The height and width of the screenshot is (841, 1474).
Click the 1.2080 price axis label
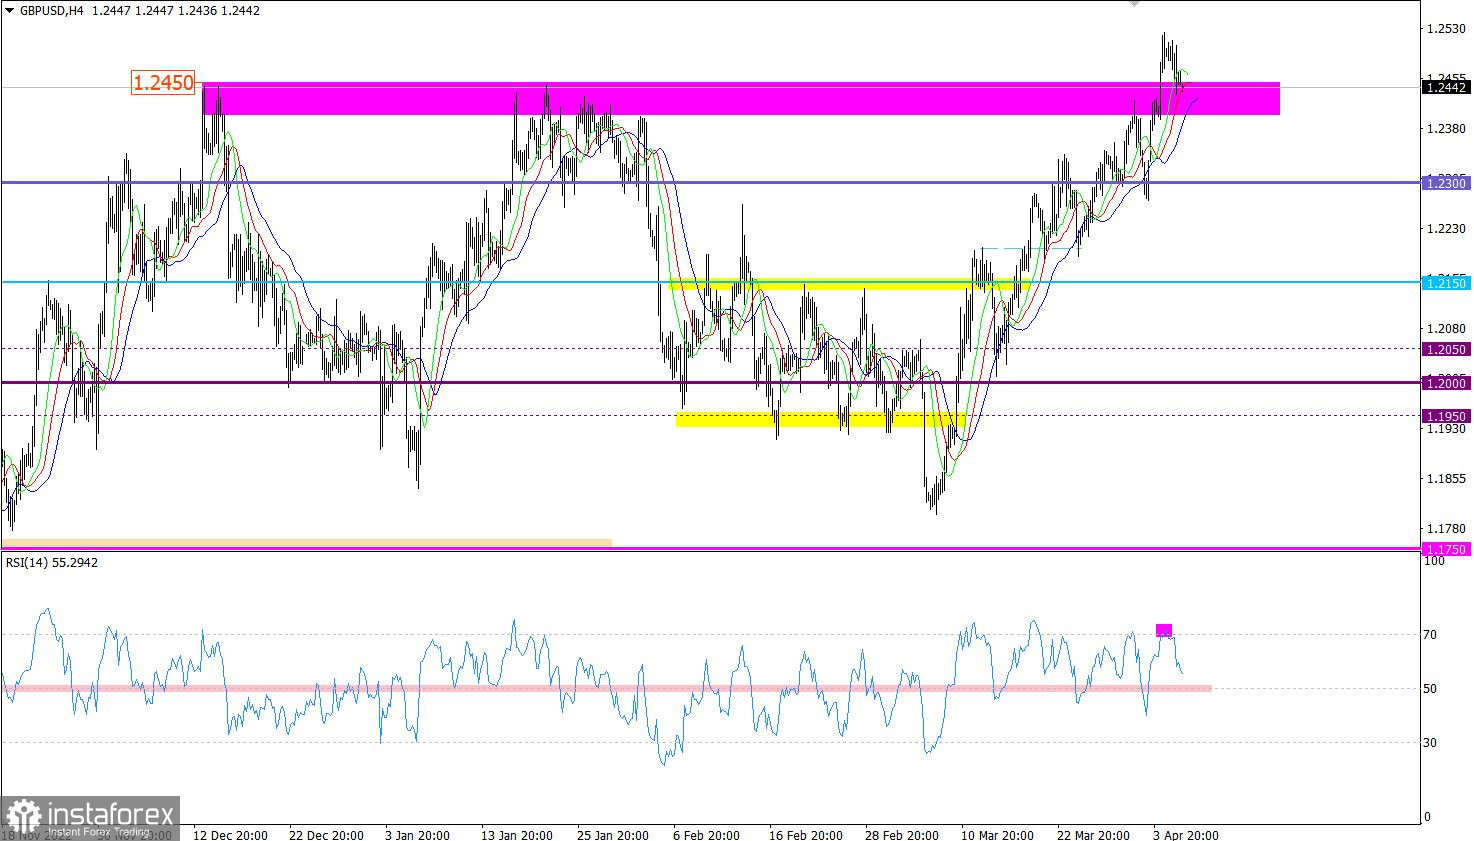tap(1446, 329)
